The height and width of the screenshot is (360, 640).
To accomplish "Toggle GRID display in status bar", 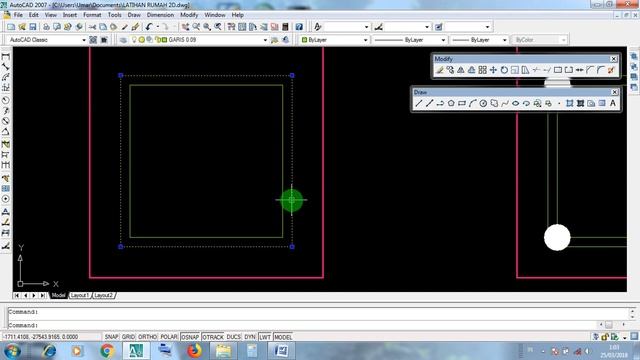I will click(128, 337).
